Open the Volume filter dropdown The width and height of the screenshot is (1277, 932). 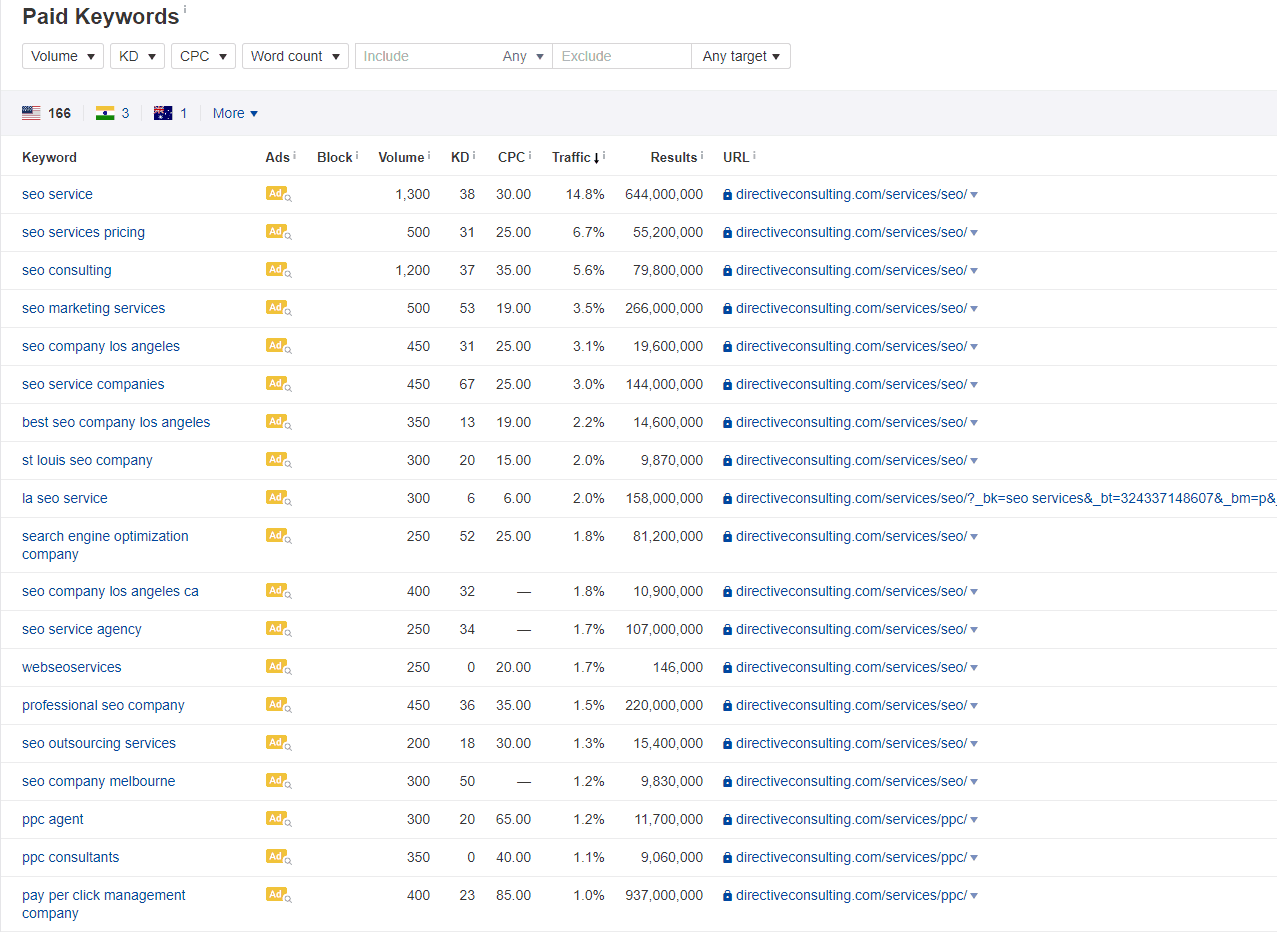pyautogui.click(x=62, y=56)
